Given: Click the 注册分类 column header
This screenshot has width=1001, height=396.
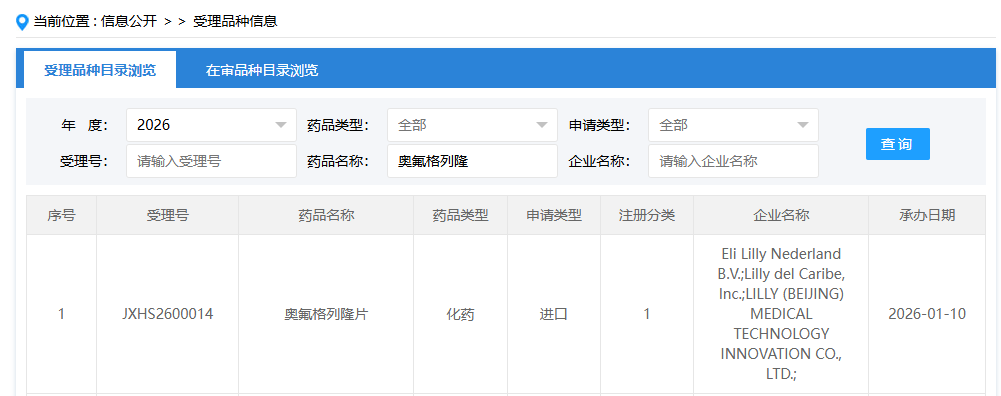Looking at the screenshot, I should [x=647, y=215].
